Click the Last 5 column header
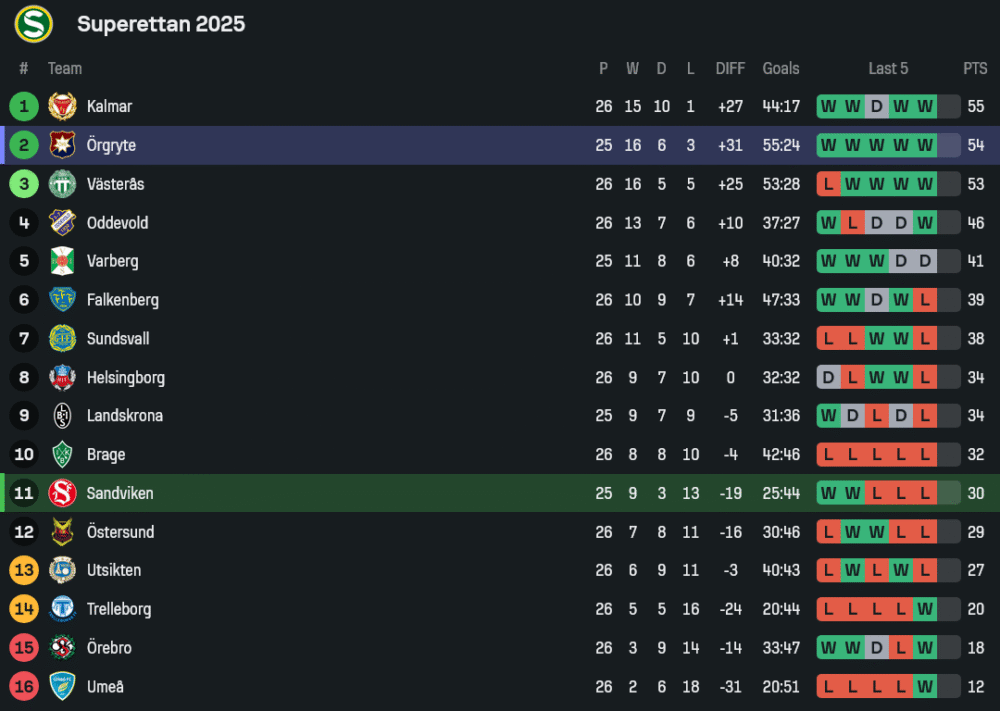 [888, 68]
